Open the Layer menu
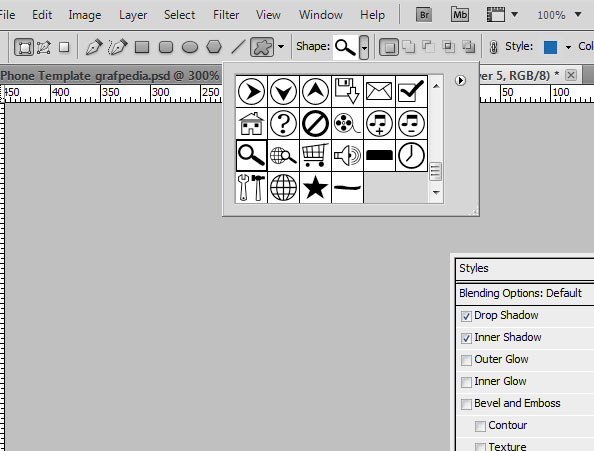Screen dimensions: 594x451 point(133,15)
